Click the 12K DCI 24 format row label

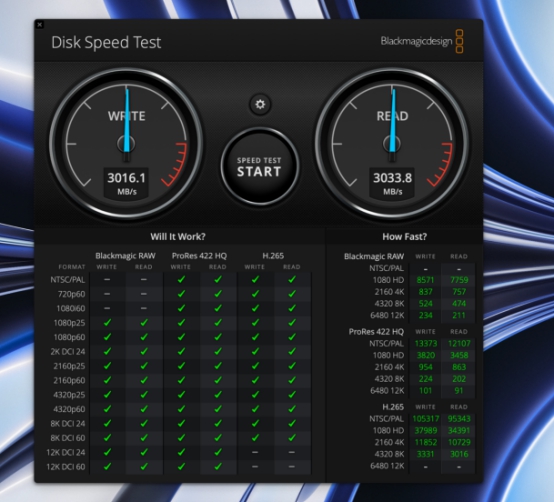click(66, 453)
